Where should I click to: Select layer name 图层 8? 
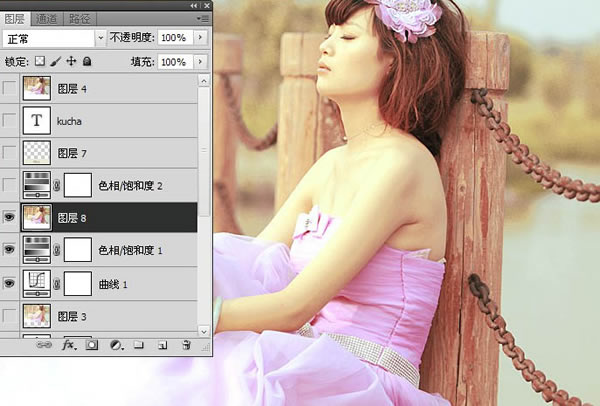(72, 218)
